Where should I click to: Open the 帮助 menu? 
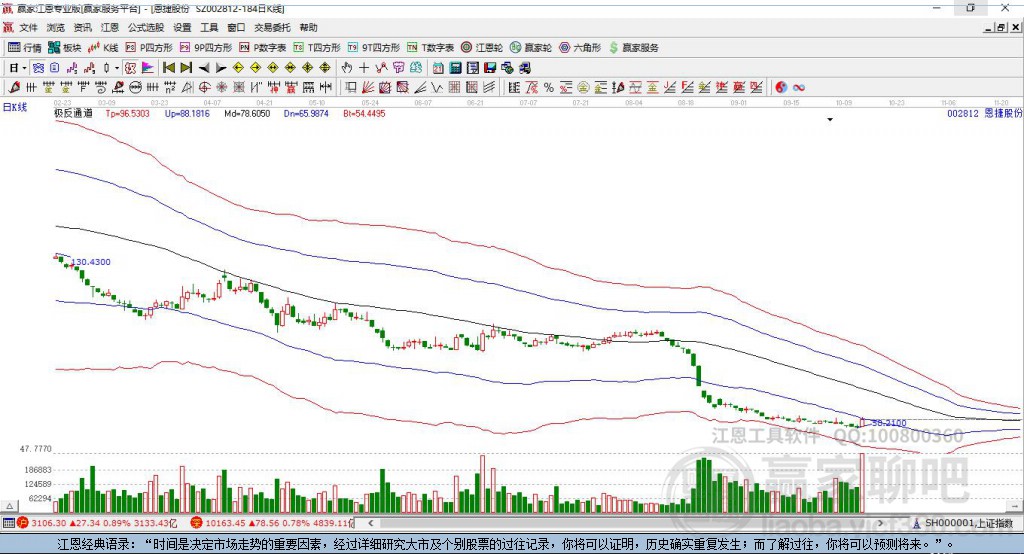click(308, 27)
